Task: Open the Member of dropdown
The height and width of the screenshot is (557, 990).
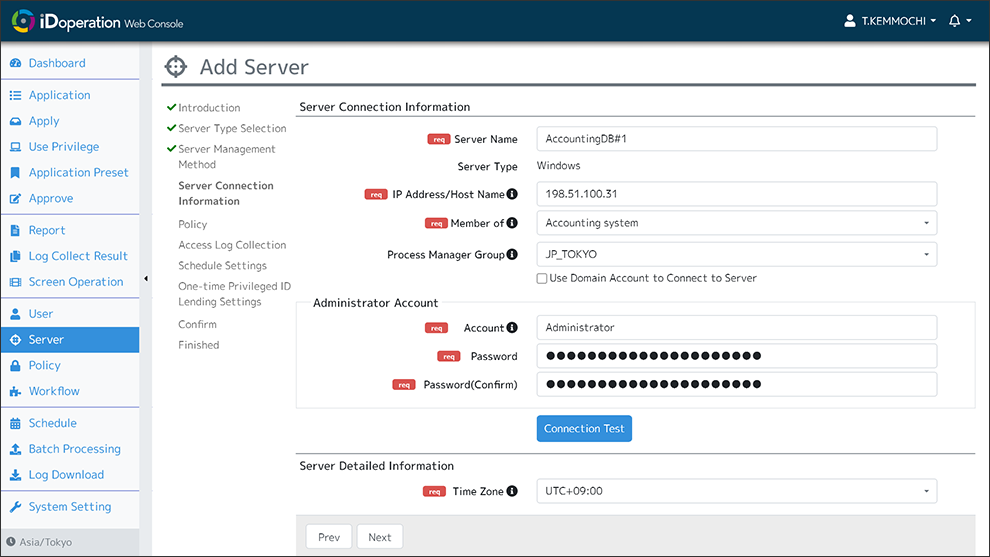Action: point(737,223)
